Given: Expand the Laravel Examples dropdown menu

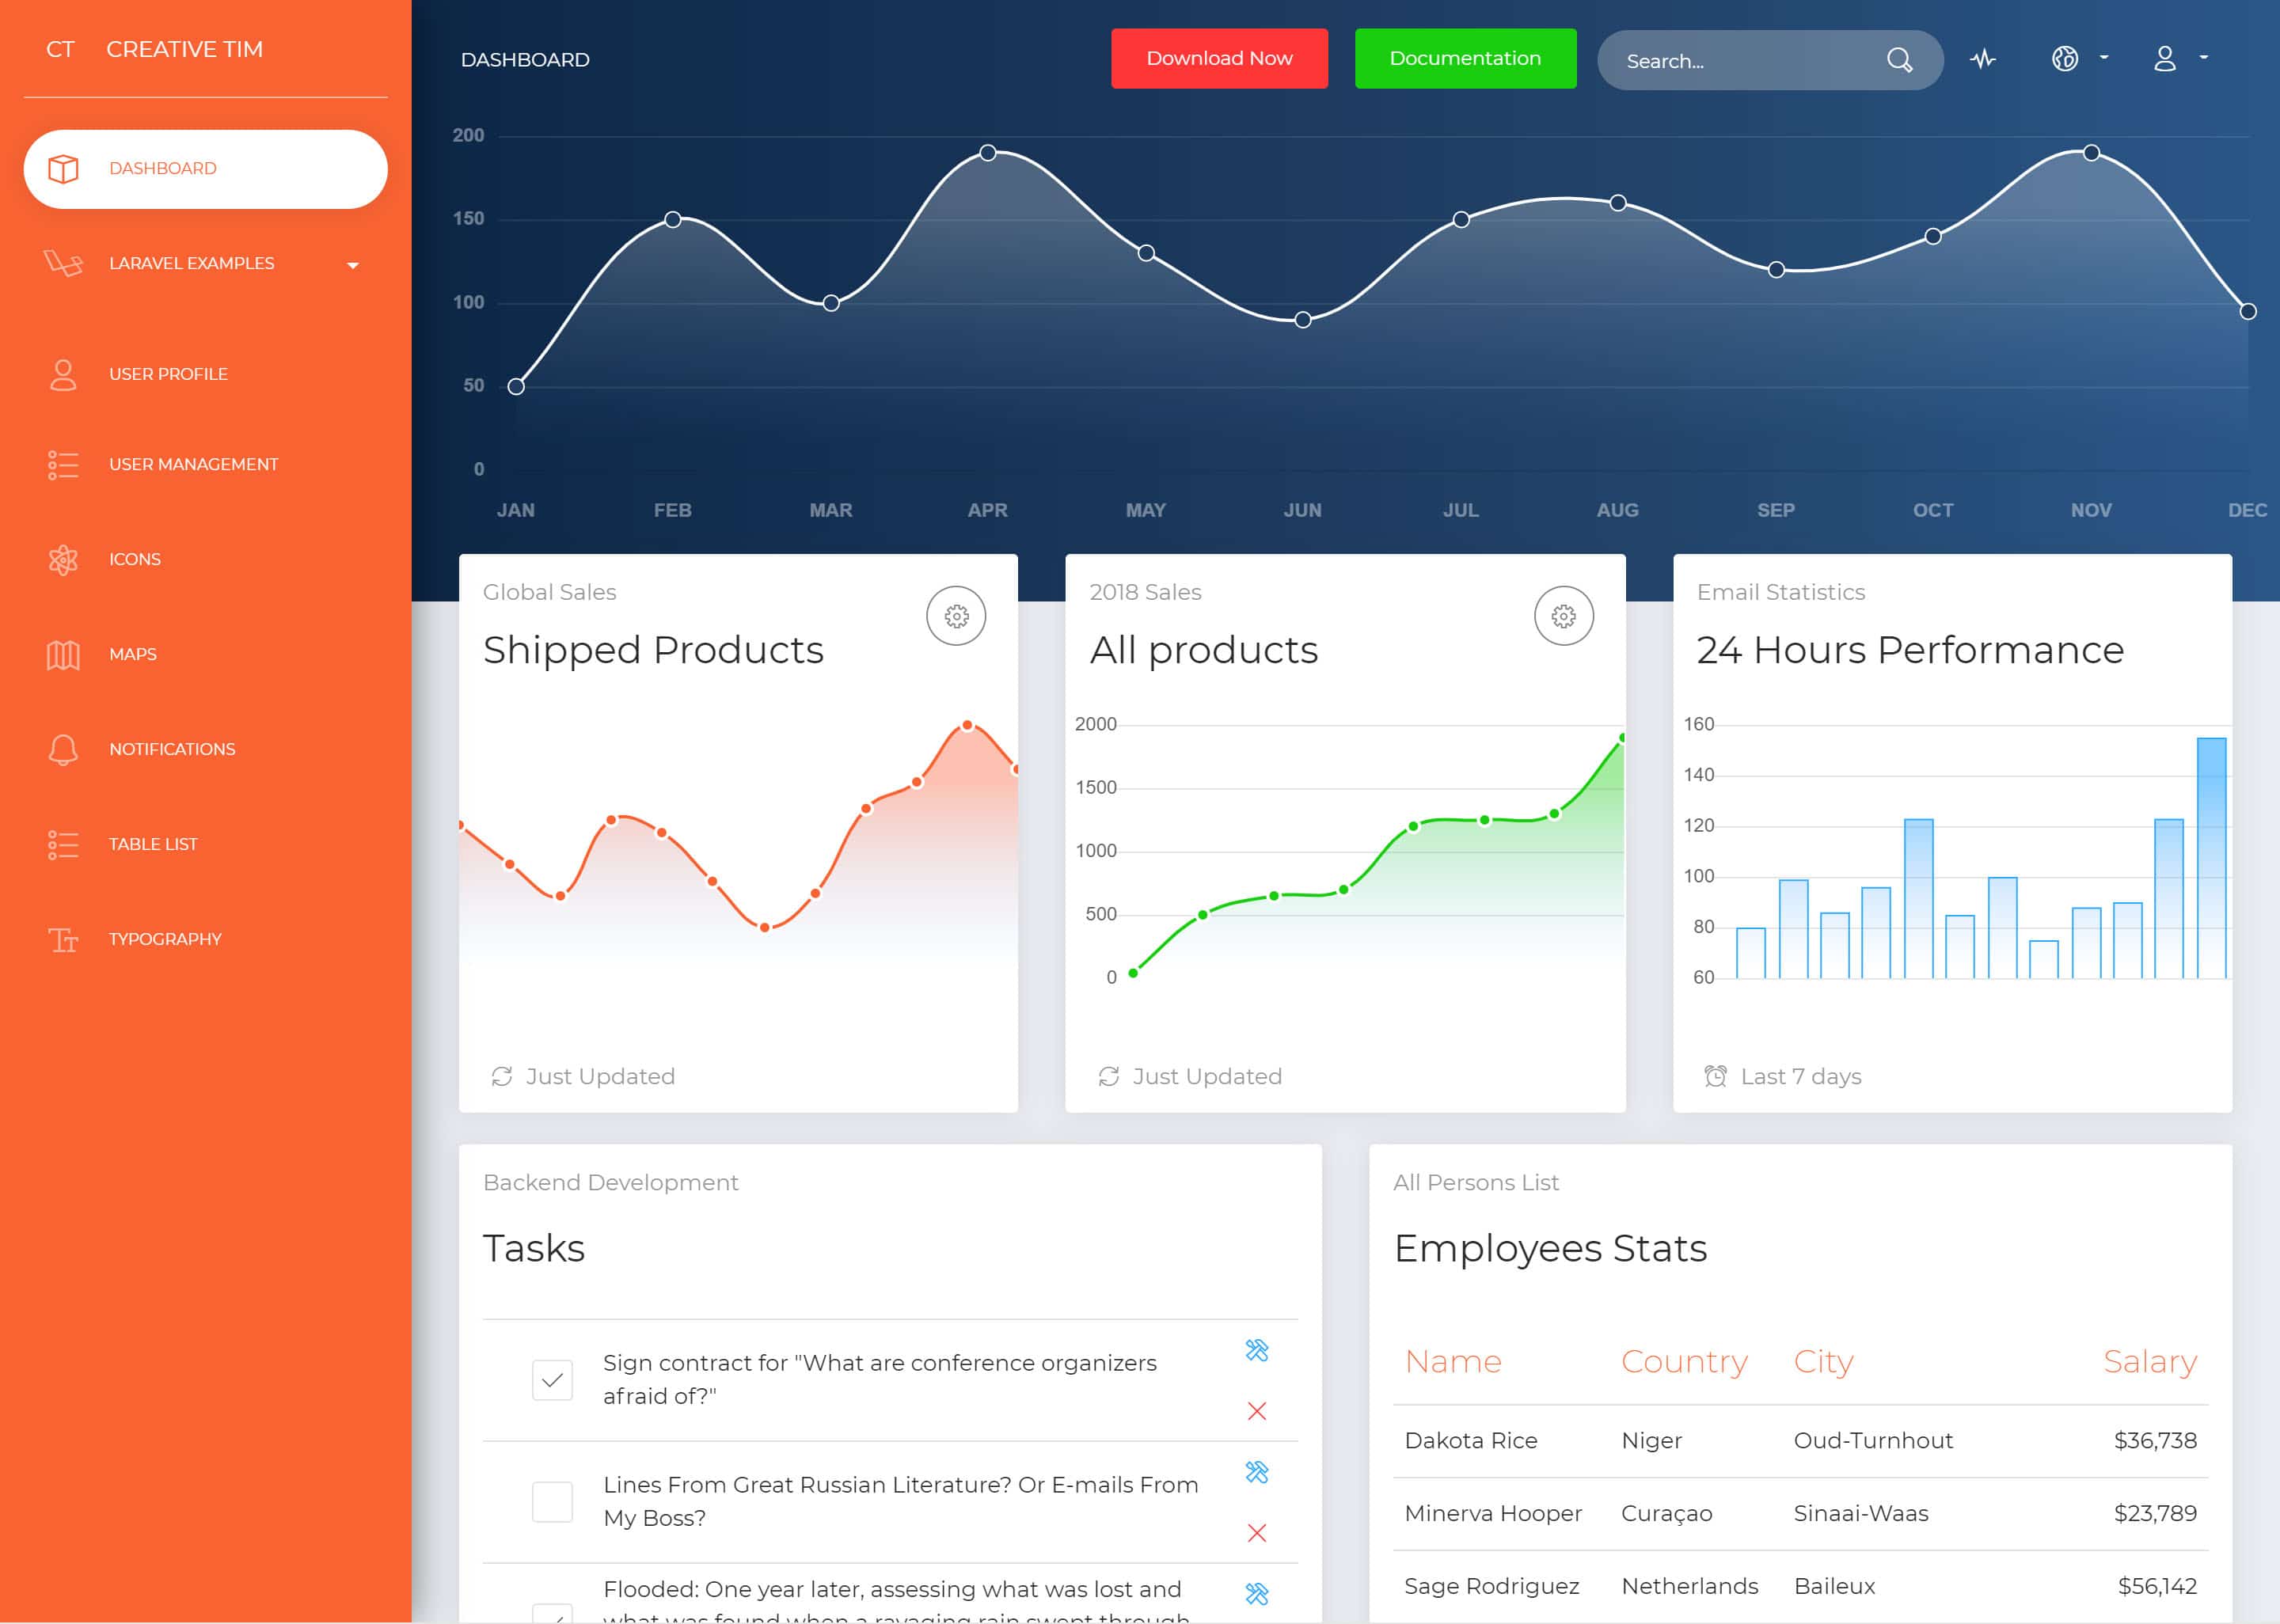Looking at the screenshot, I should coord(202,264).
